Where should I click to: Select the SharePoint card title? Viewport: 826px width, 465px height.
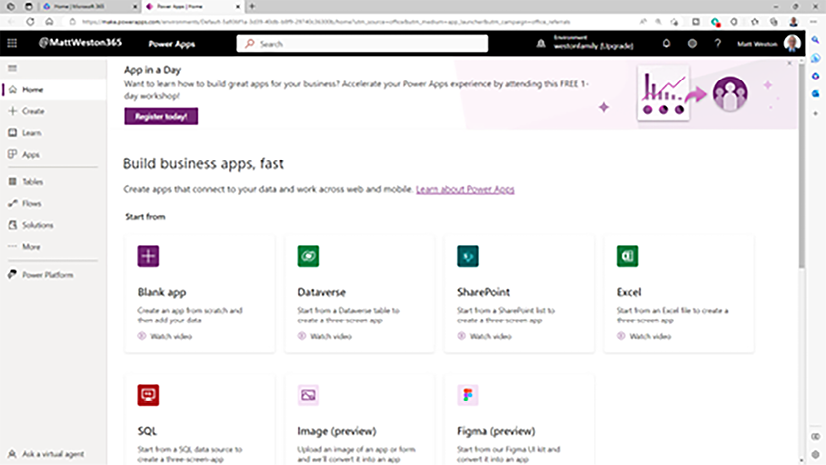tap(484, 292)
